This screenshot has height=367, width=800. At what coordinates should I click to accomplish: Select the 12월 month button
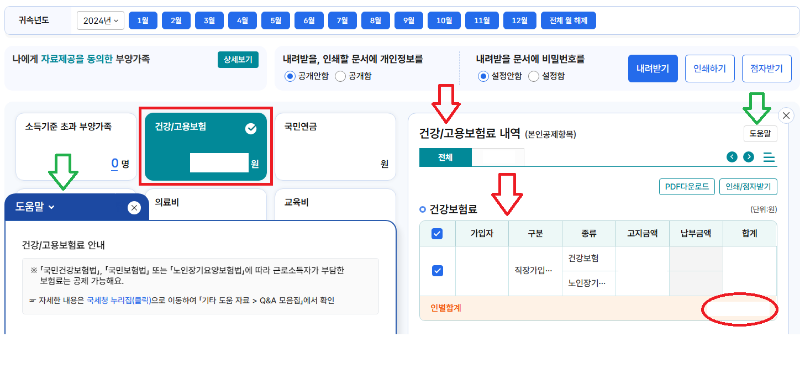[520, 20]
